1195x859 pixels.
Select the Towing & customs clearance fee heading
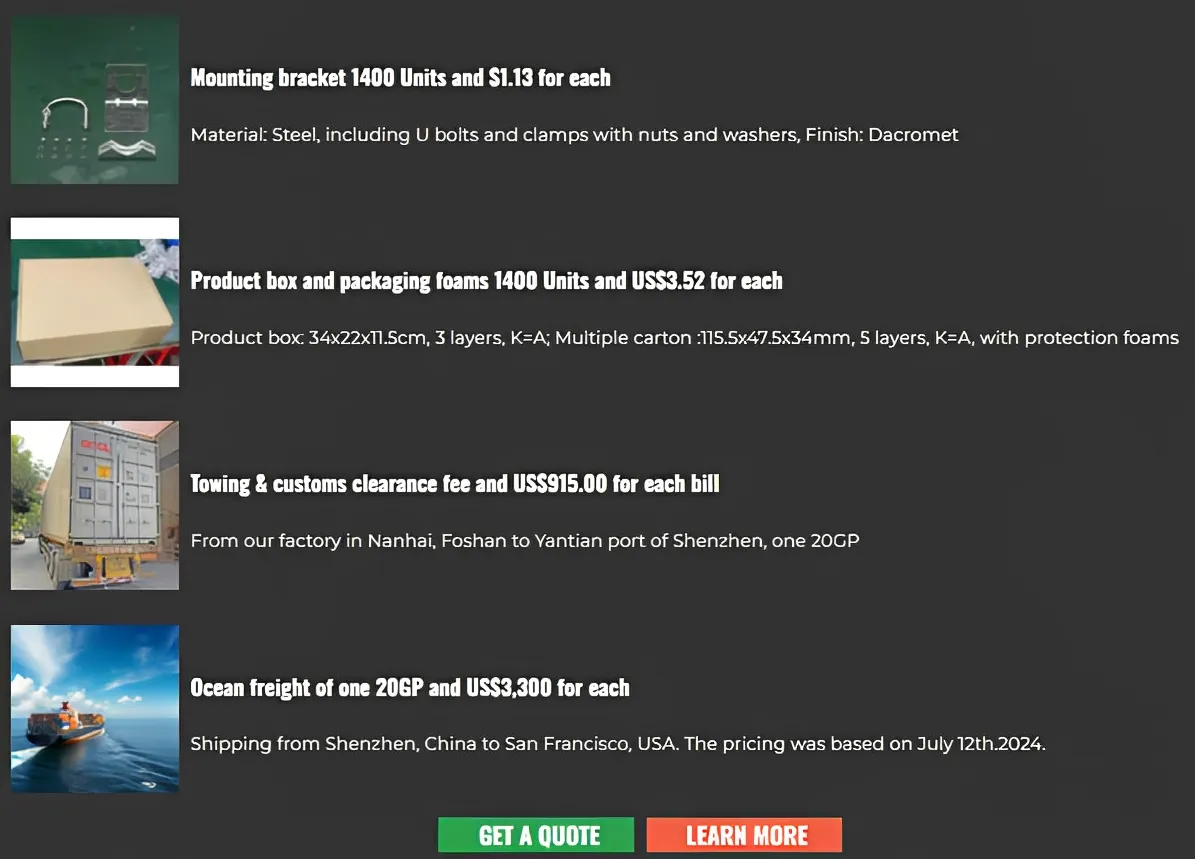[x=455, y=484]
